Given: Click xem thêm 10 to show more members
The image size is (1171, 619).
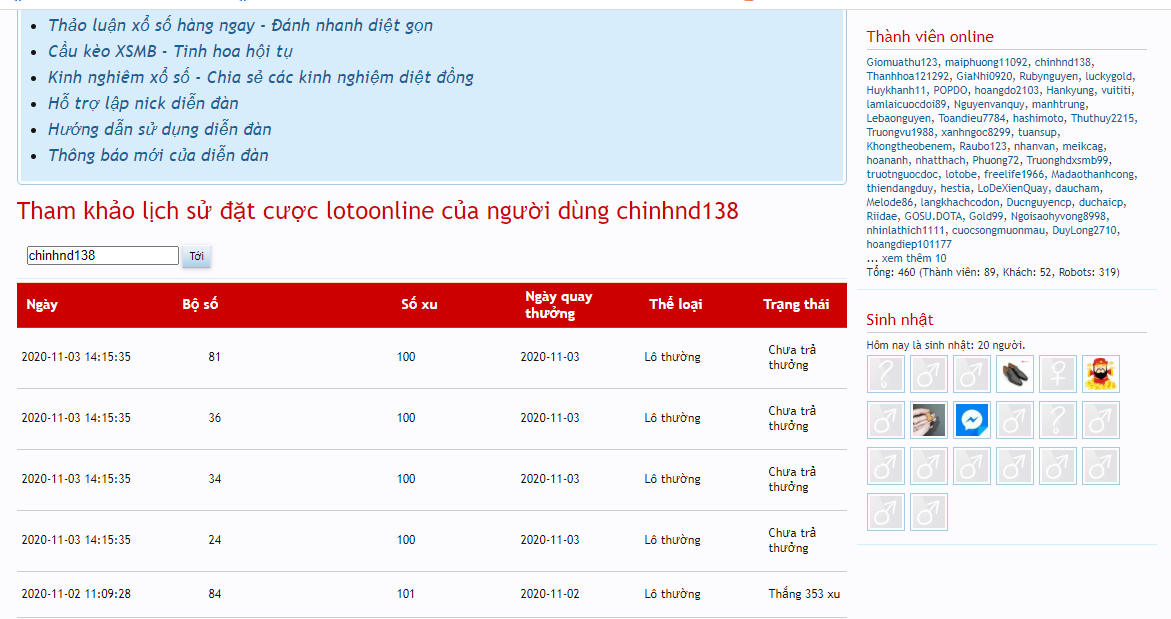Looking at the screenshot, I should 913,258.
